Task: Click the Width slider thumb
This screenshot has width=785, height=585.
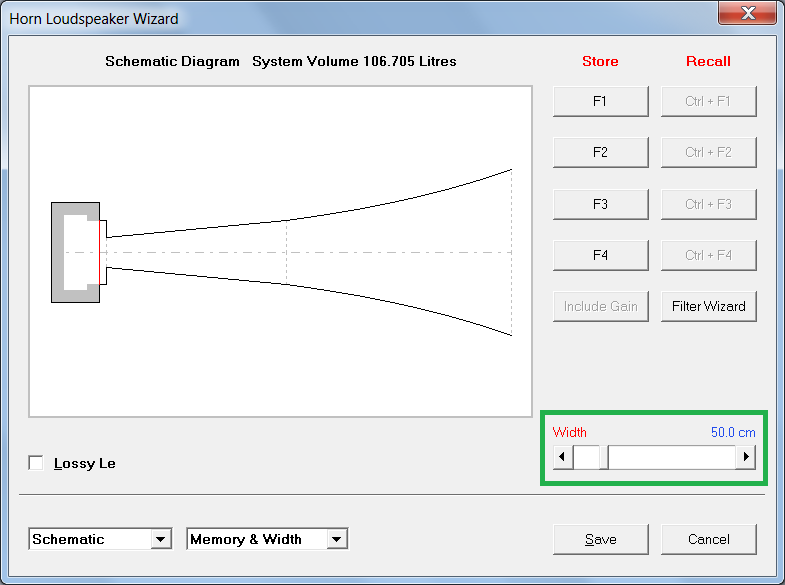Action: point(604,457)
